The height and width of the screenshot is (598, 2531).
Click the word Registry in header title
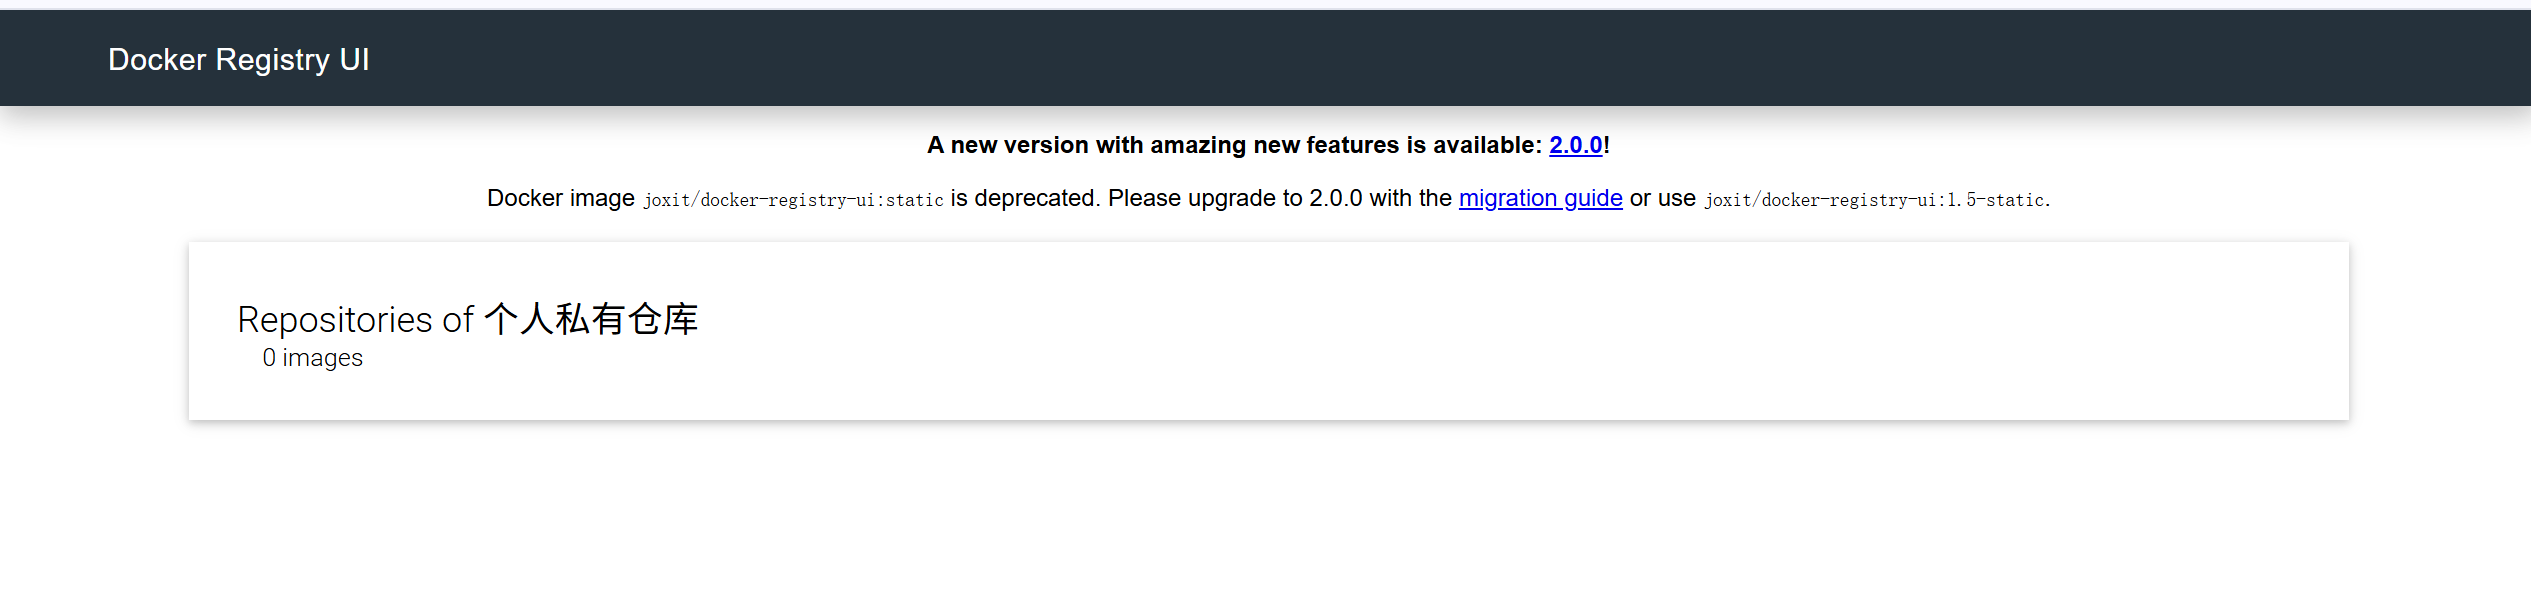pyautogui.click(x=273, y=60)
